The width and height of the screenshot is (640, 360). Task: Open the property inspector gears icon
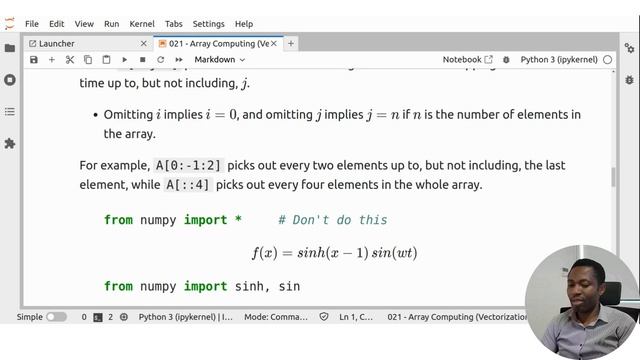629,48
